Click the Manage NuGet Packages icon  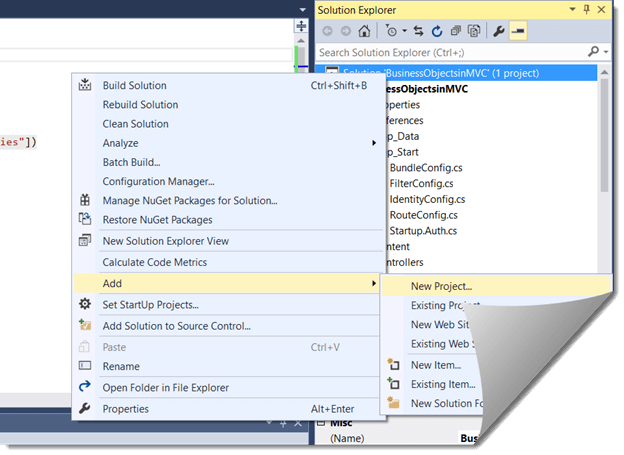[x=85, y=199]
